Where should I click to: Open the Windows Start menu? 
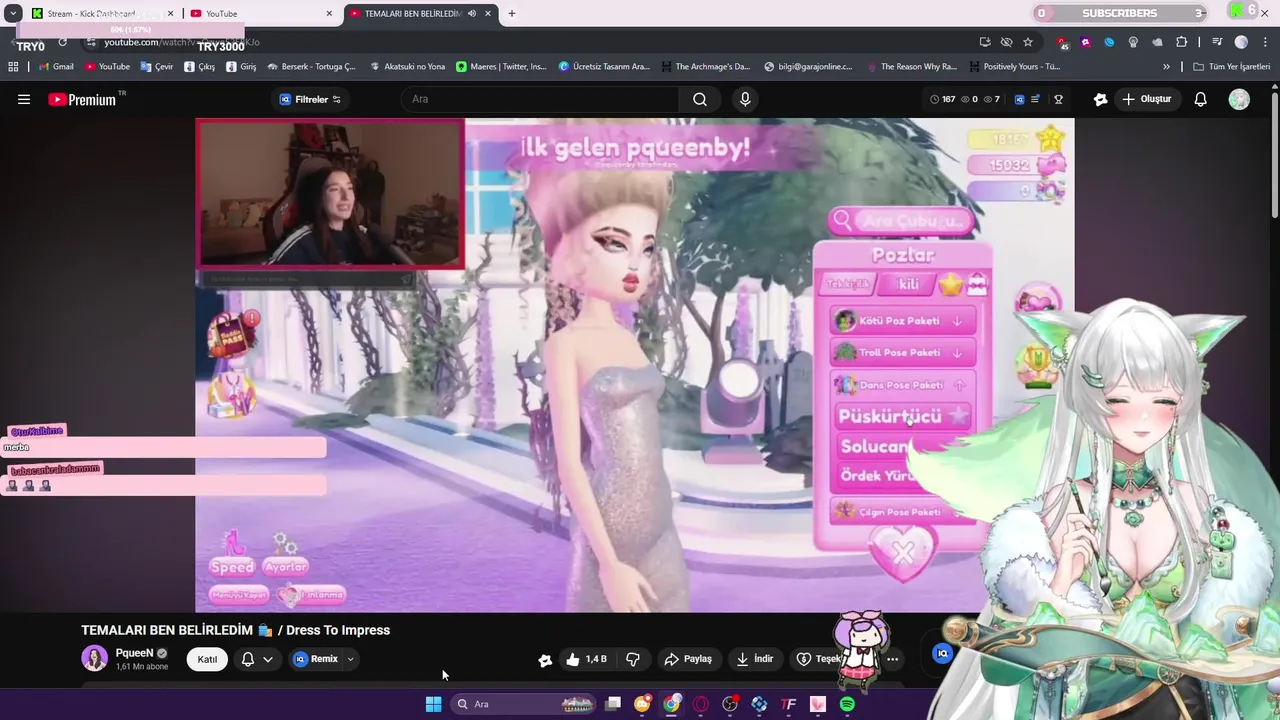tap(433, 704)
